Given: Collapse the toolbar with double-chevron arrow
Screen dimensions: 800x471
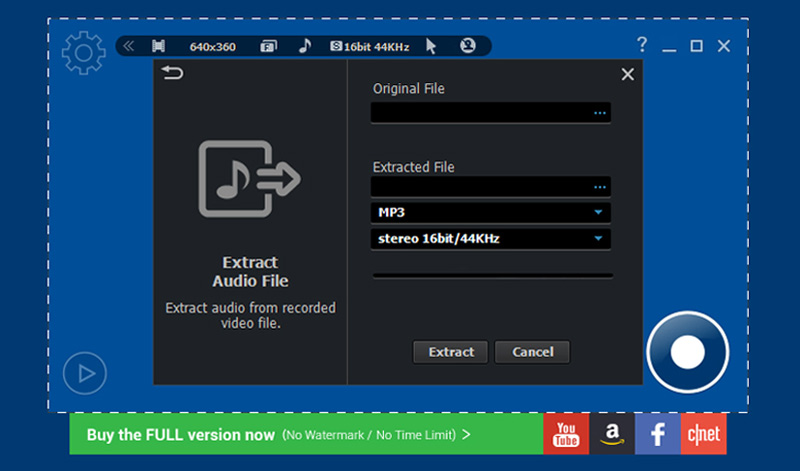Looking at the screenshot, I should tap(128, 46).
